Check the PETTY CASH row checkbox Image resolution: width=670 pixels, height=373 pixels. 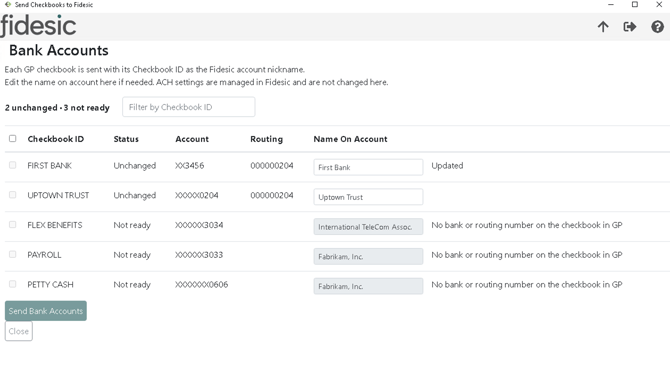tap(12, 284)
